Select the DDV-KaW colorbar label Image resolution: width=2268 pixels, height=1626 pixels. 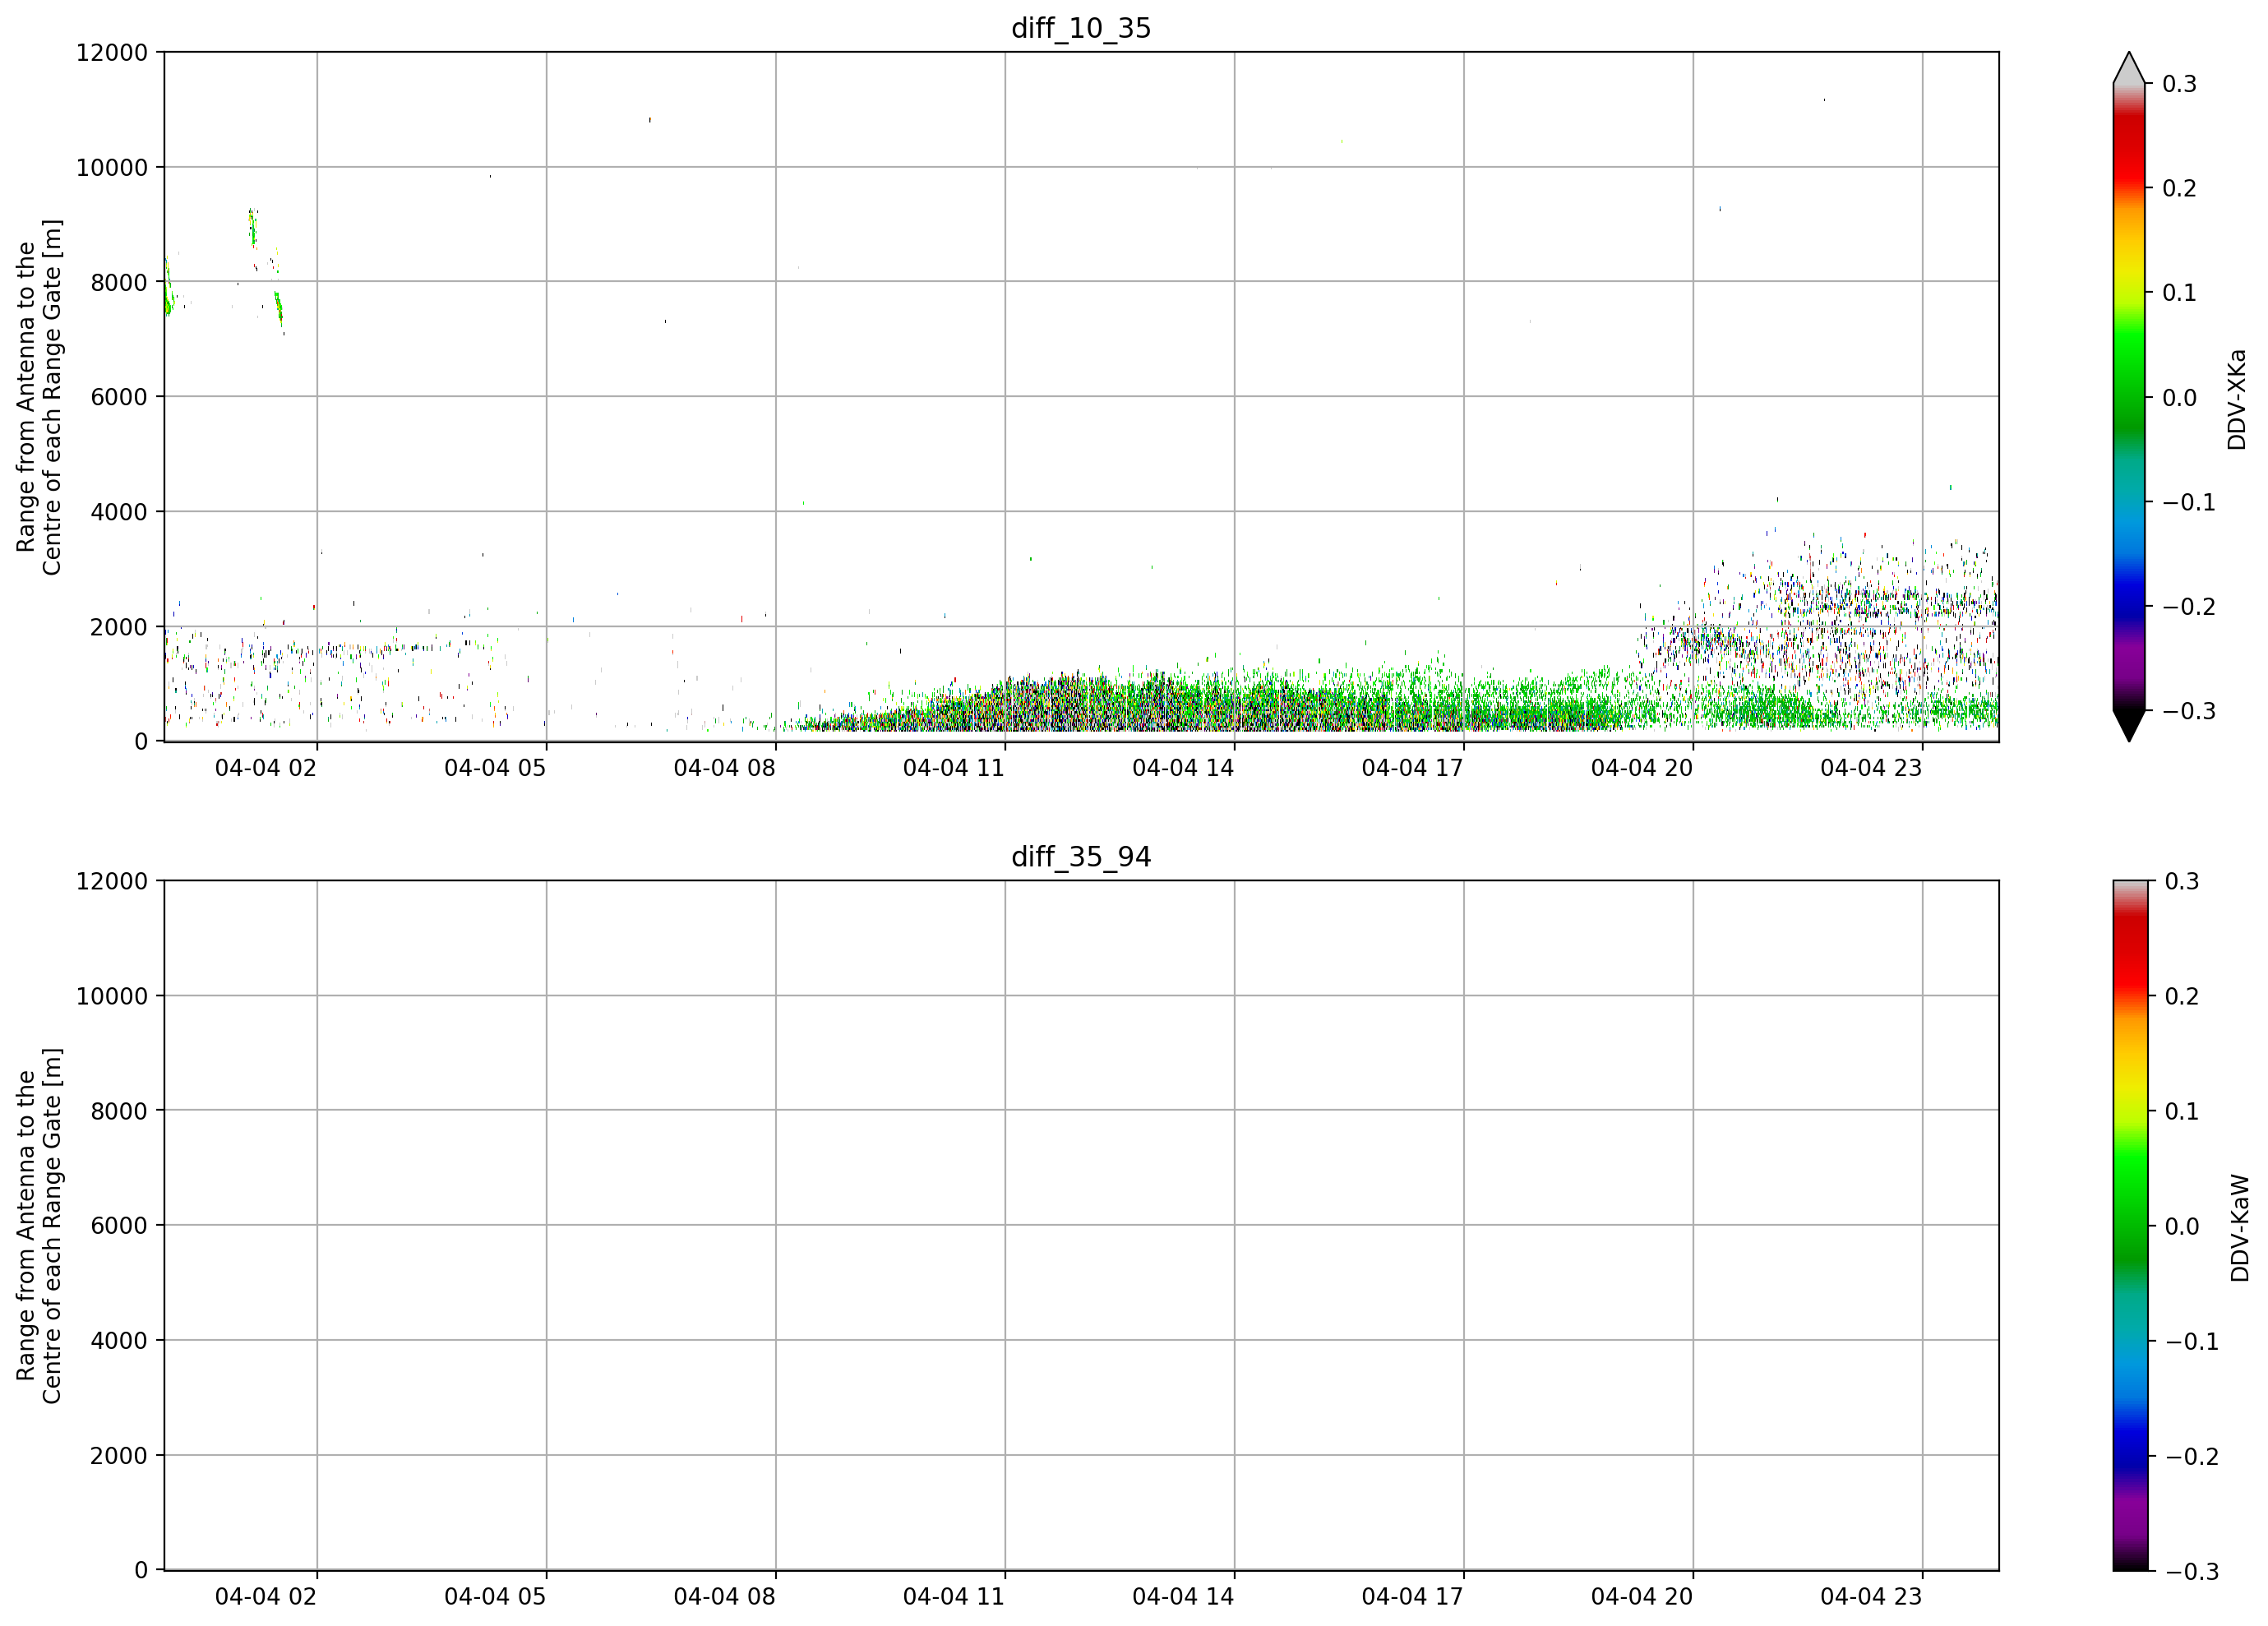(x=2239, y=1228)
